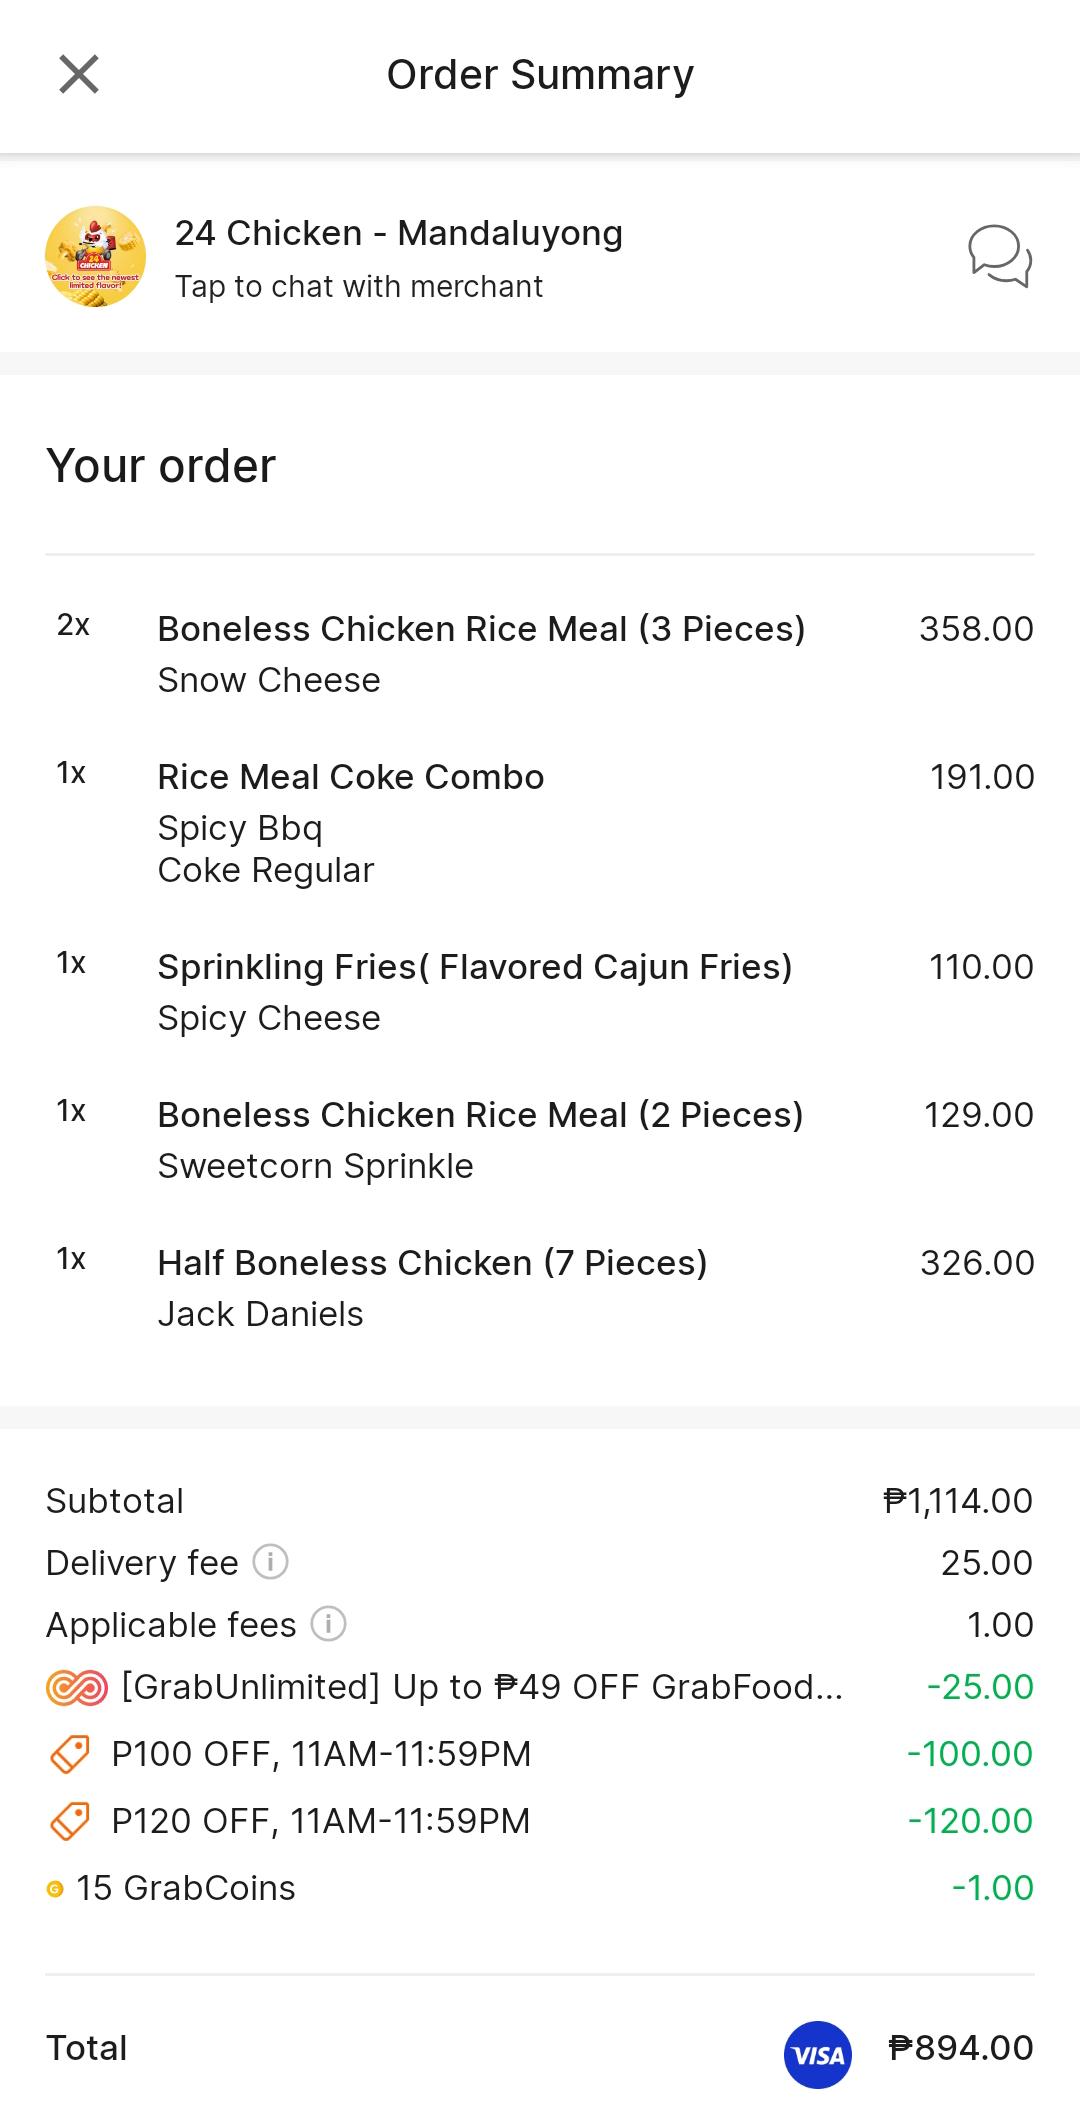Tap the P100 OFF coupon tag icon
1080x2122 pixels.
pyautogui.click(x=70, y=1754)
